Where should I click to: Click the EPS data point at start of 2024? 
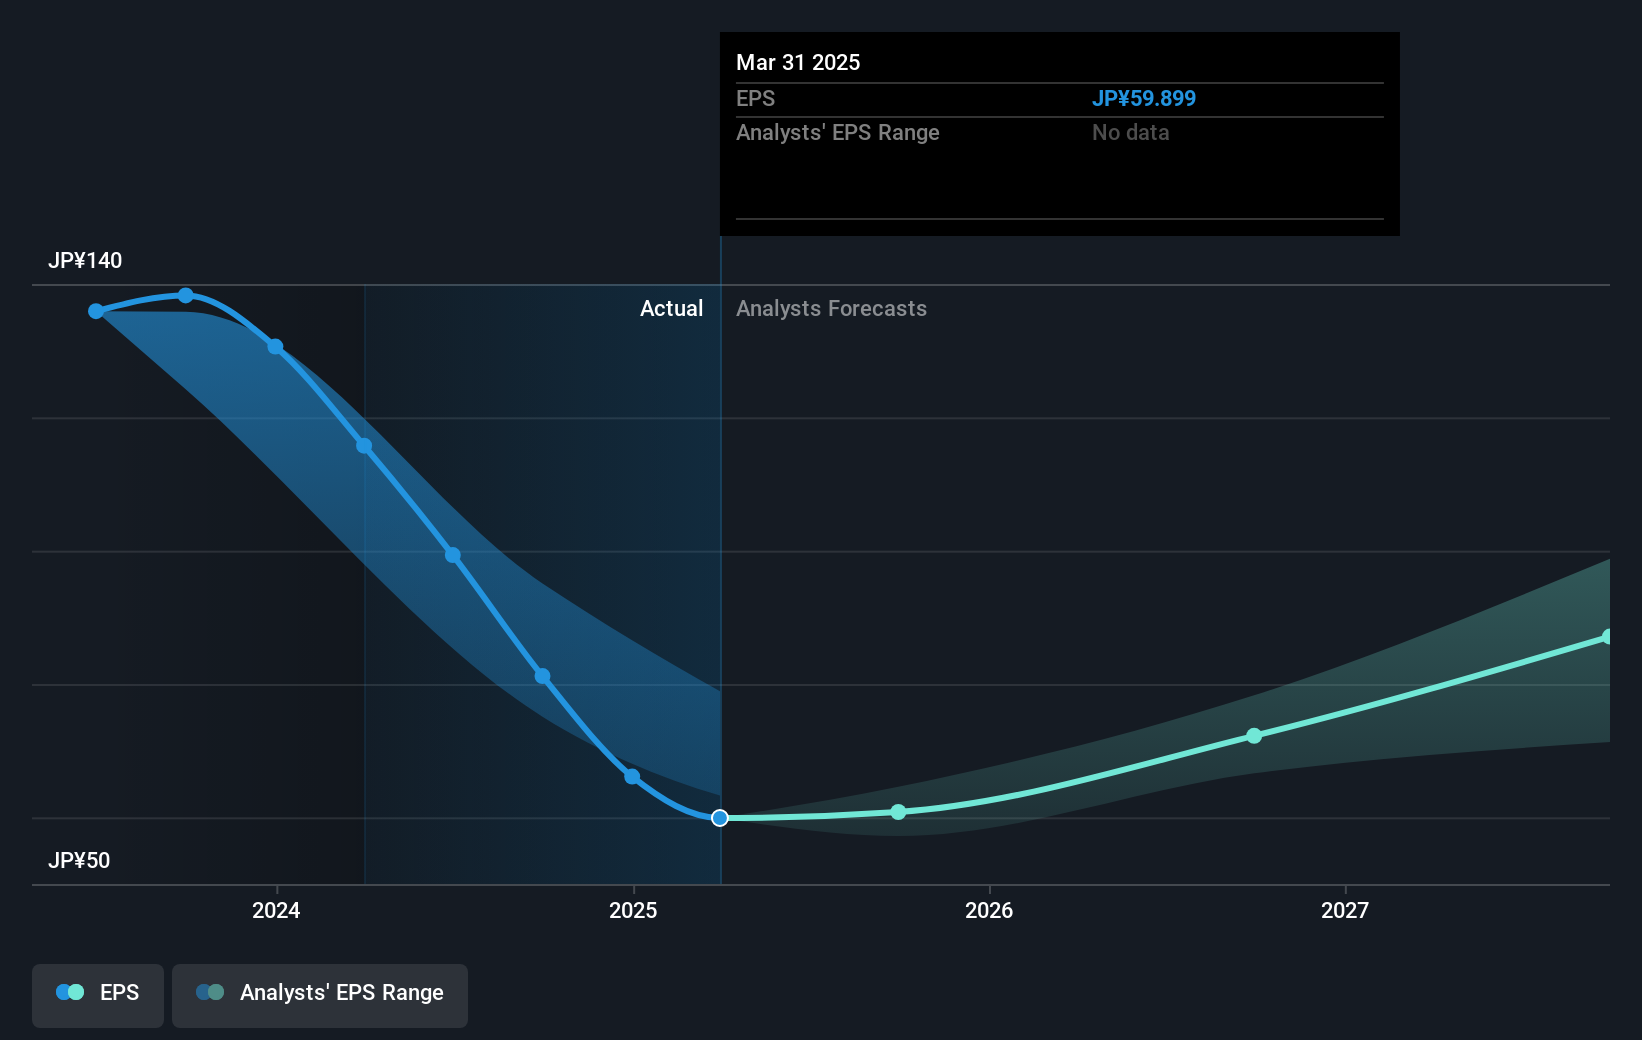coord(275,347)
